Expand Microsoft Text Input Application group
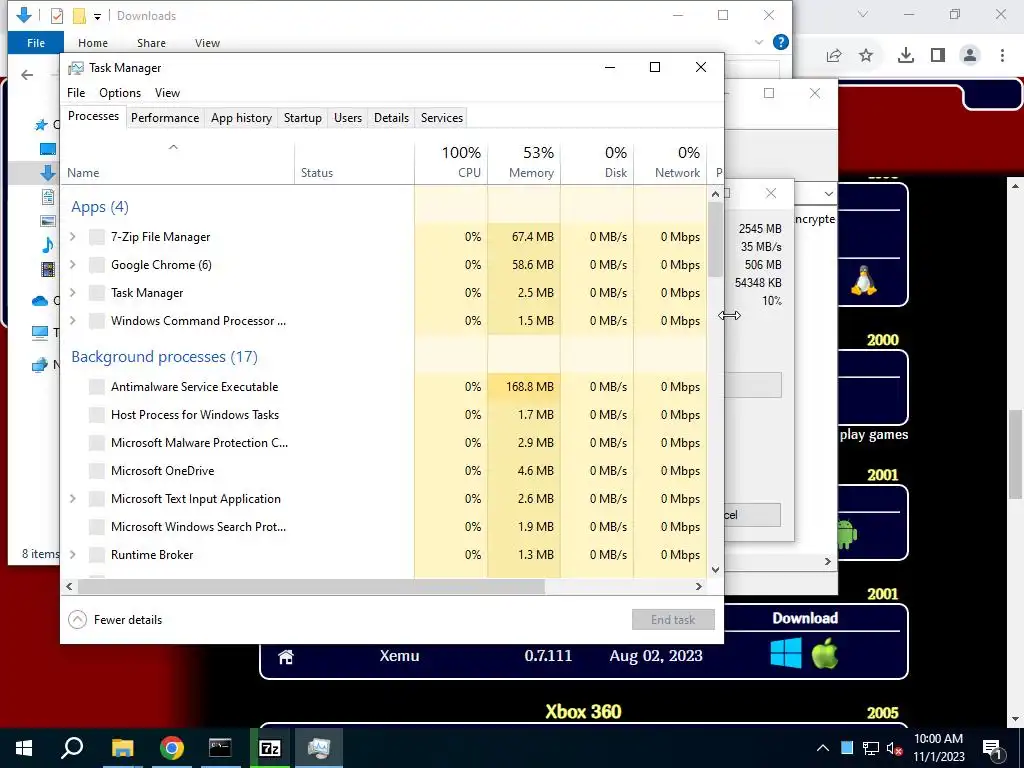Image resolution: width=1024 pixels, height=768 pixels. tap(72, 499)
